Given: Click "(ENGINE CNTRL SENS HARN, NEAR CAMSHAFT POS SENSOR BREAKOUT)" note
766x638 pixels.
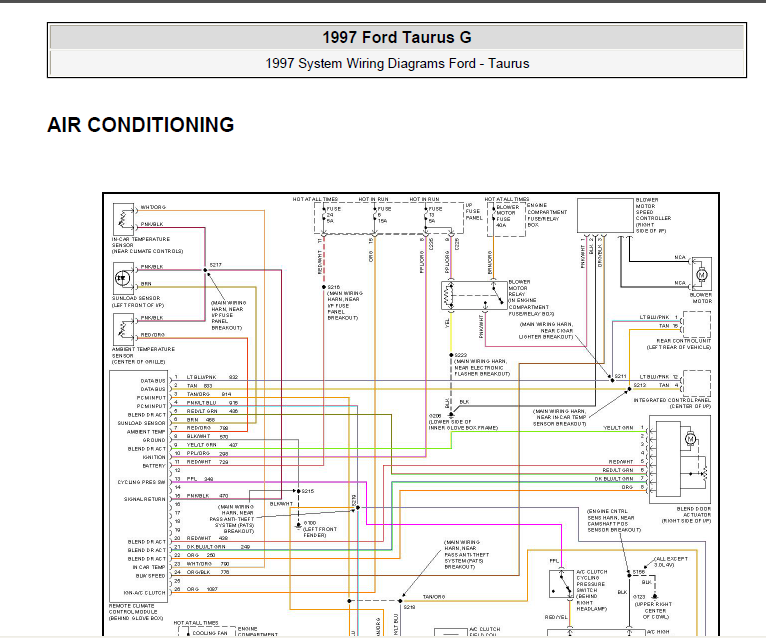Looking at the screenshot, I should (x=614, y=520).
